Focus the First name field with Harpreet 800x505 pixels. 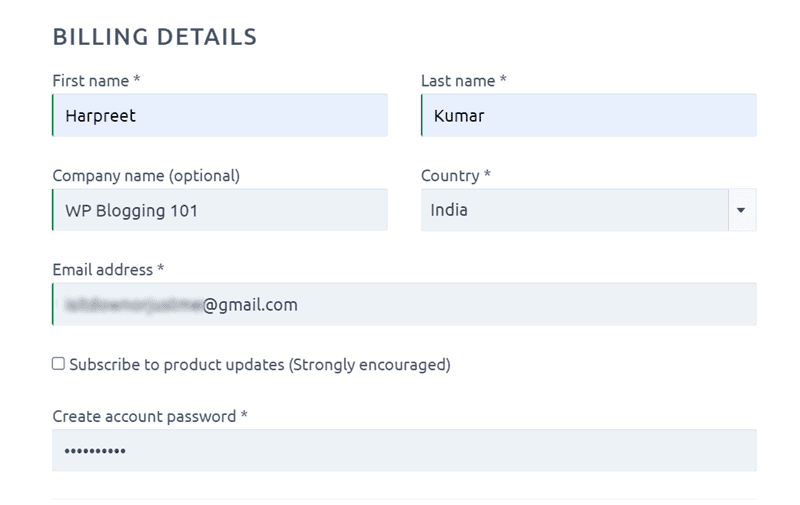(x=220, y=115)
